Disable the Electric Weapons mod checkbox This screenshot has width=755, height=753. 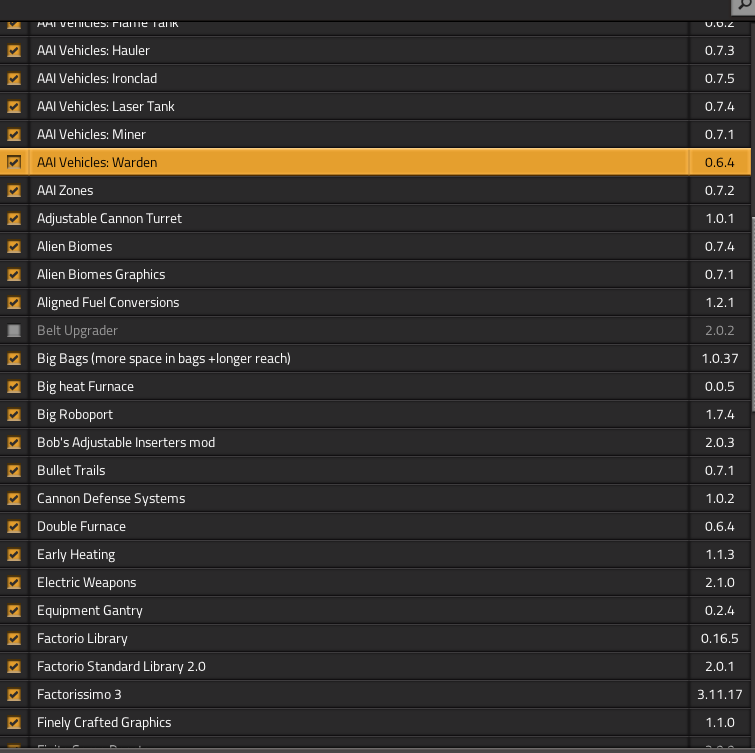pos(14,582)
